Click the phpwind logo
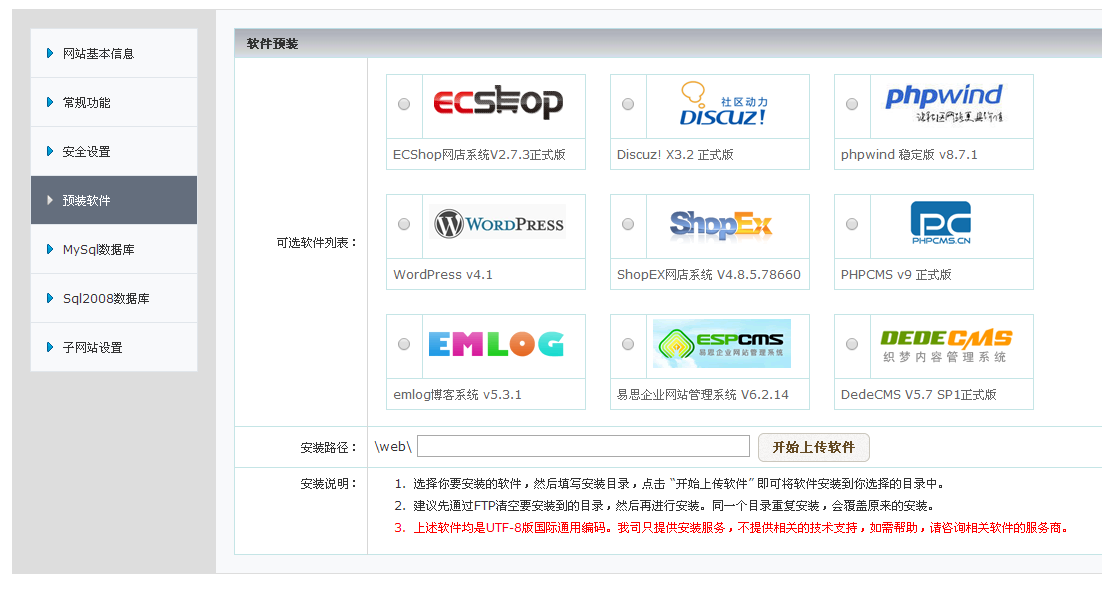 point(943,103)
